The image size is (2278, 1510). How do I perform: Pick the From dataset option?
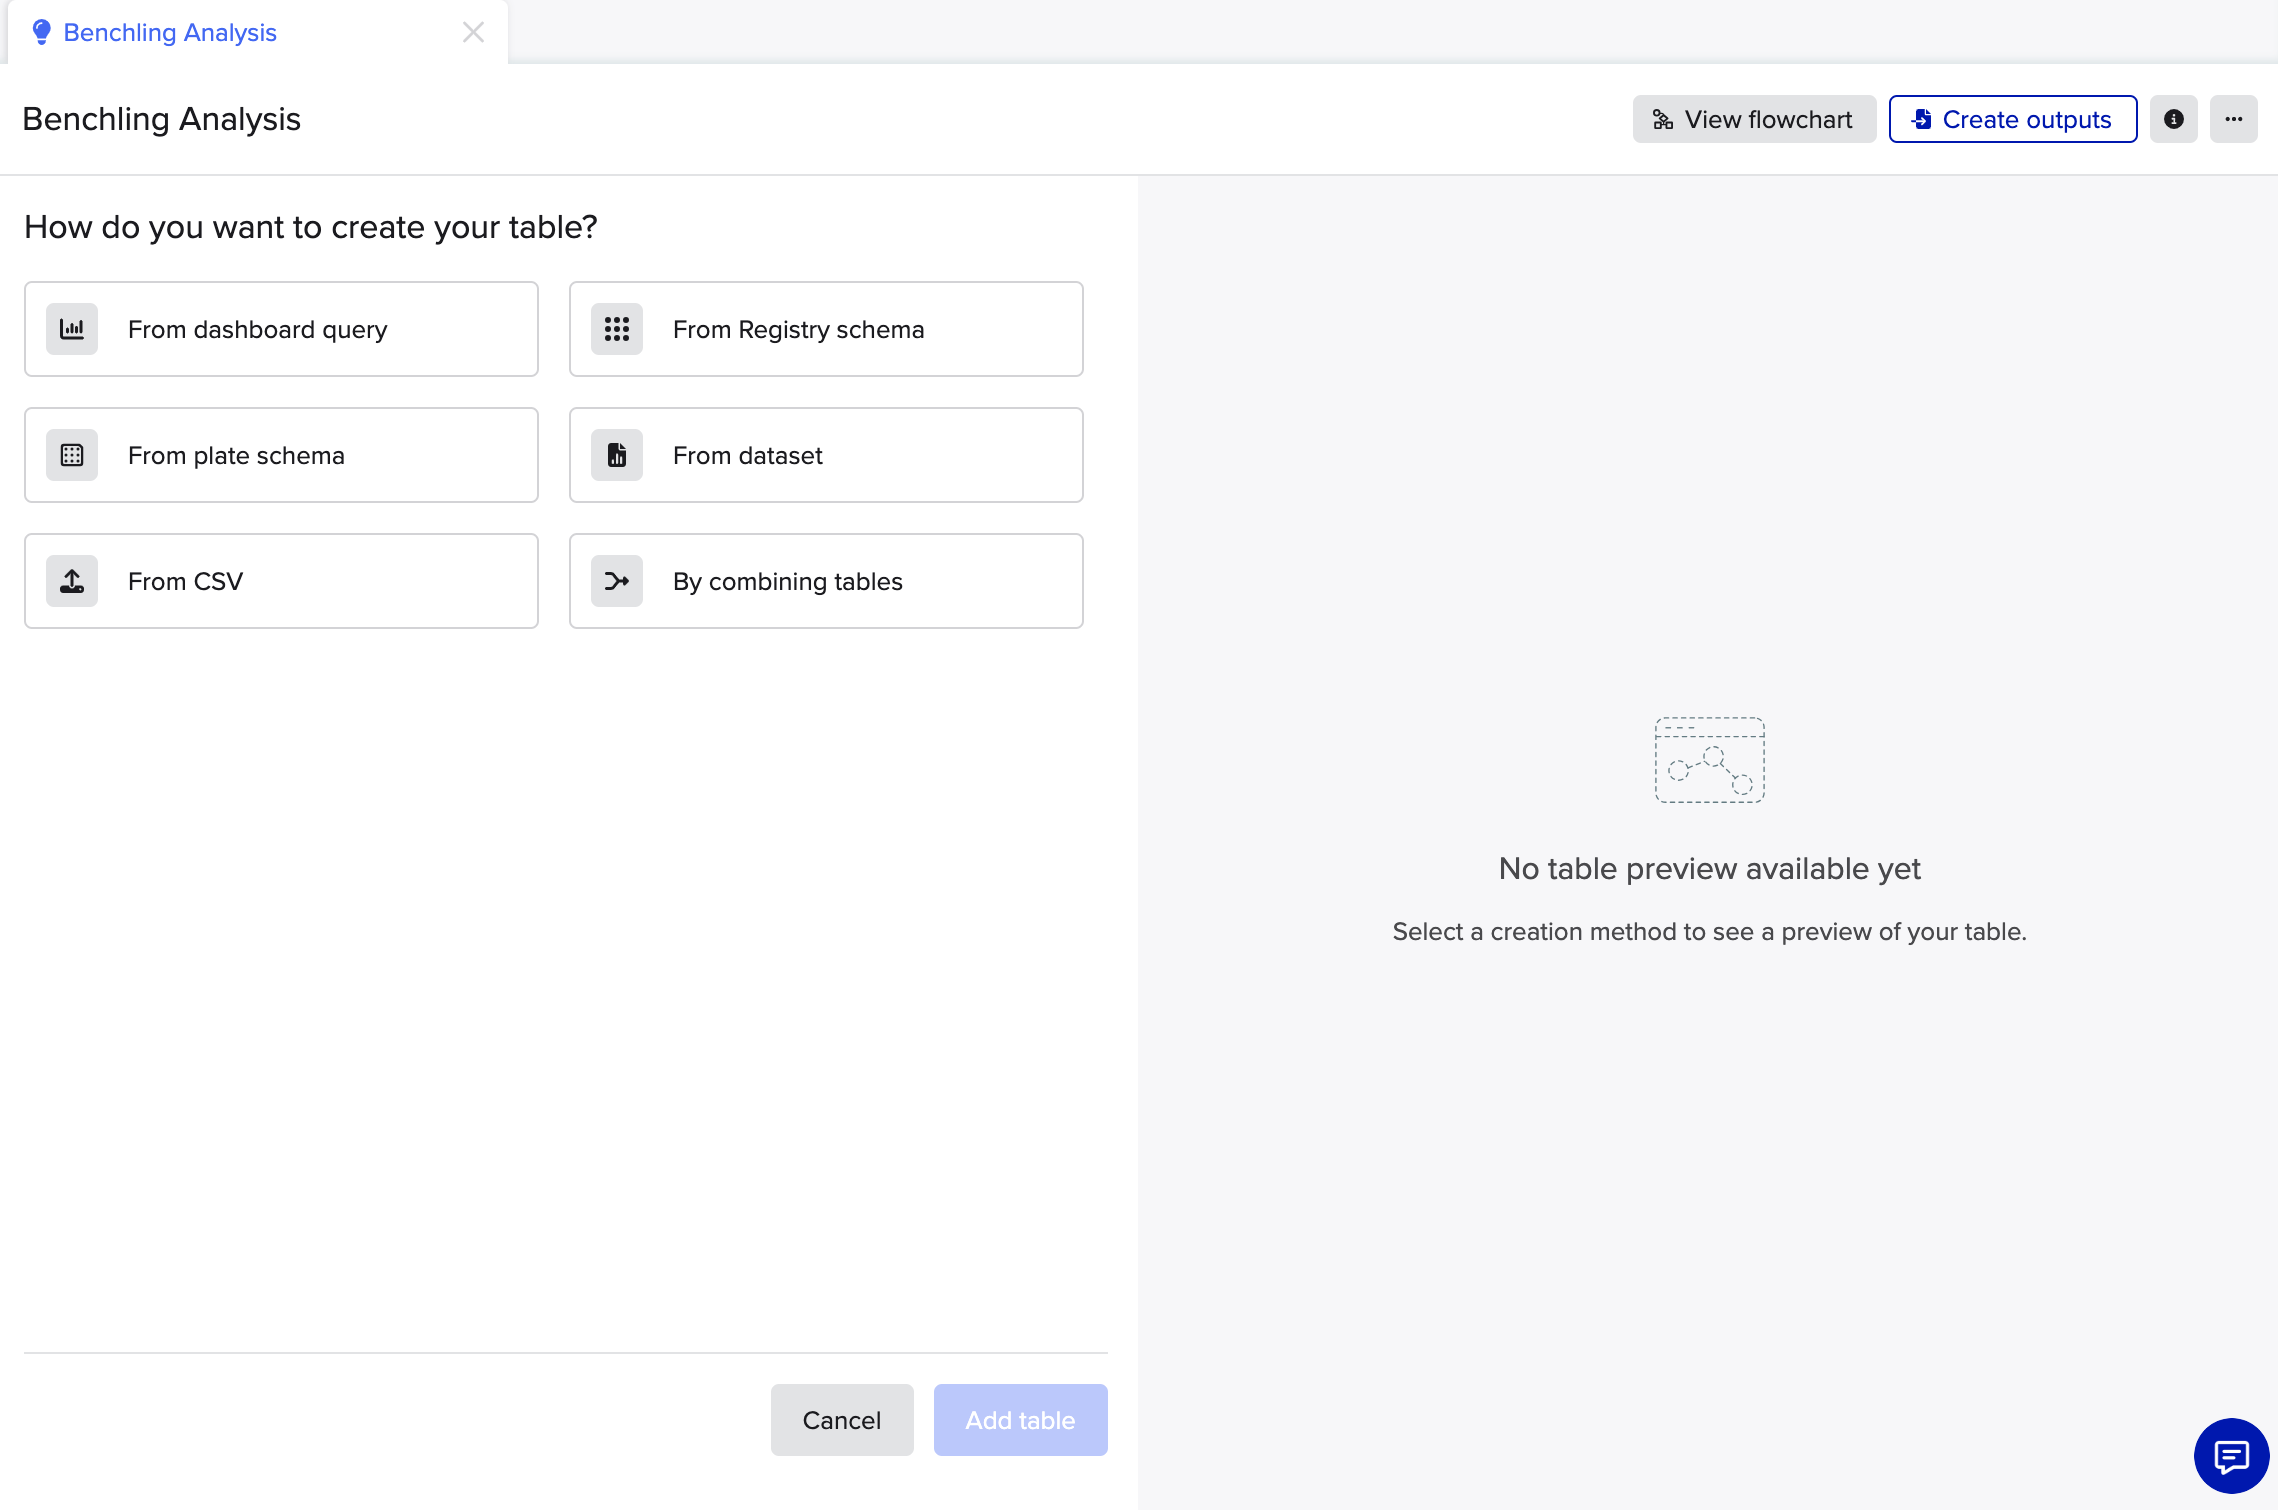coord(826,455)
